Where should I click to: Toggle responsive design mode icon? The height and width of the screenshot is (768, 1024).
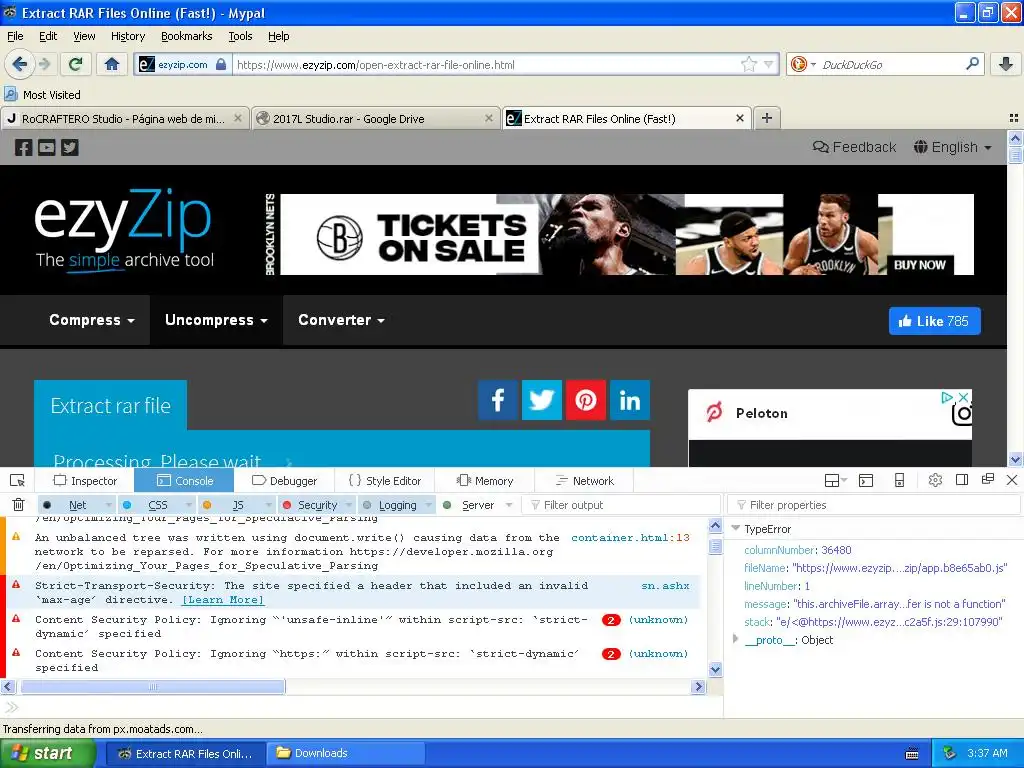click(899, 480)
